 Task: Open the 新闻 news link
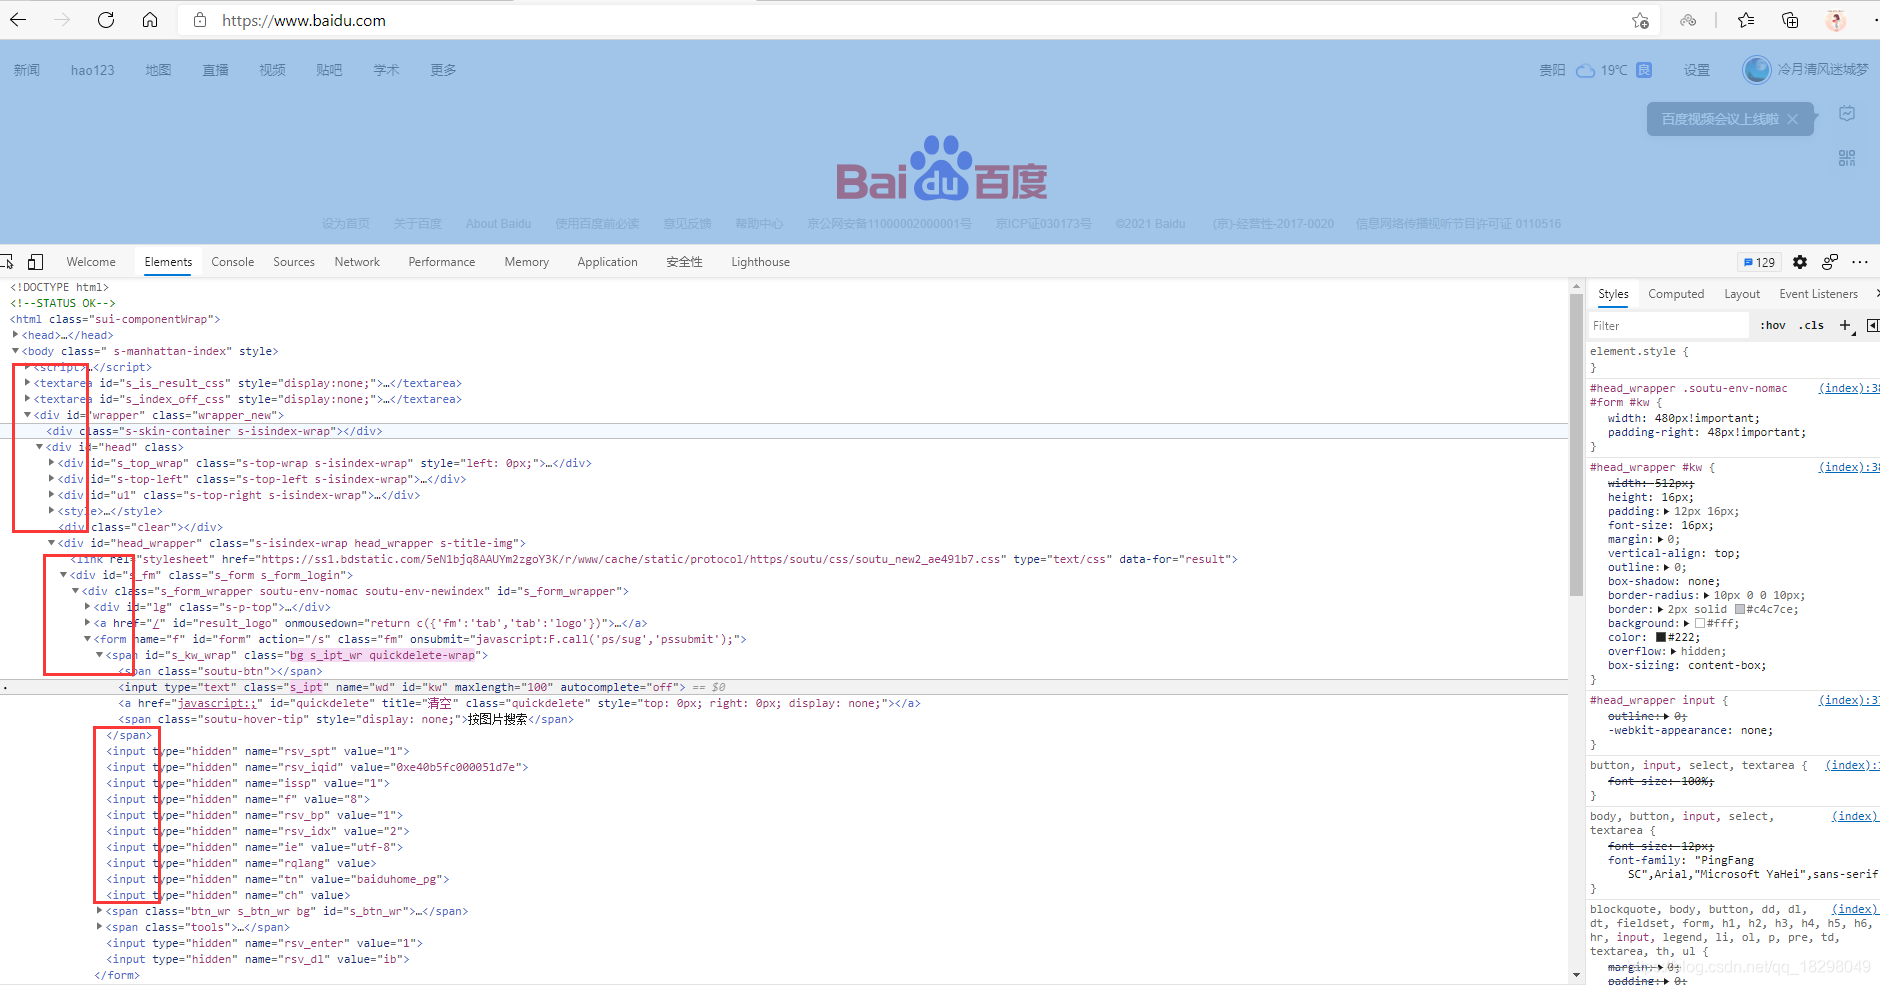[x=27, y=70]
